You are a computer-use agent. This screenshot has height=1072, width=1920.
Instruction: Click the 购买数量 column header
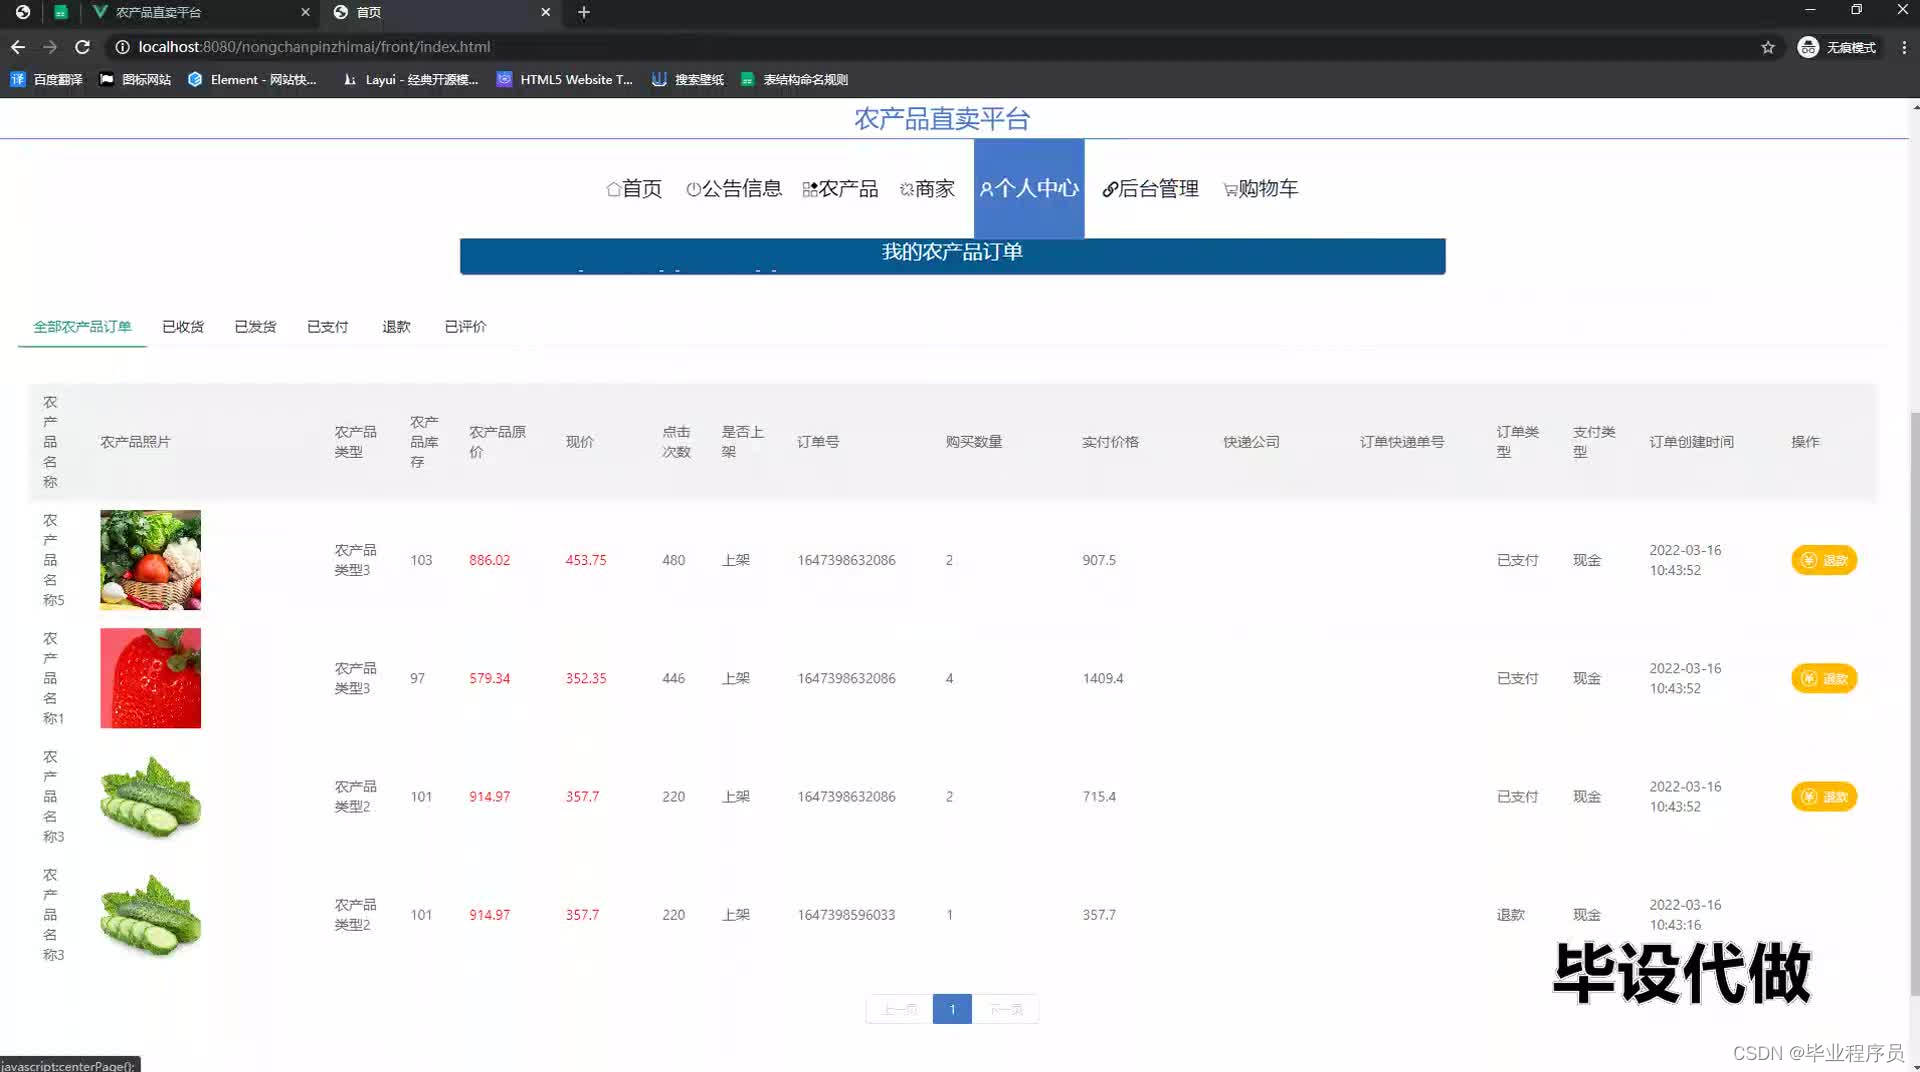tap(974, 442)
